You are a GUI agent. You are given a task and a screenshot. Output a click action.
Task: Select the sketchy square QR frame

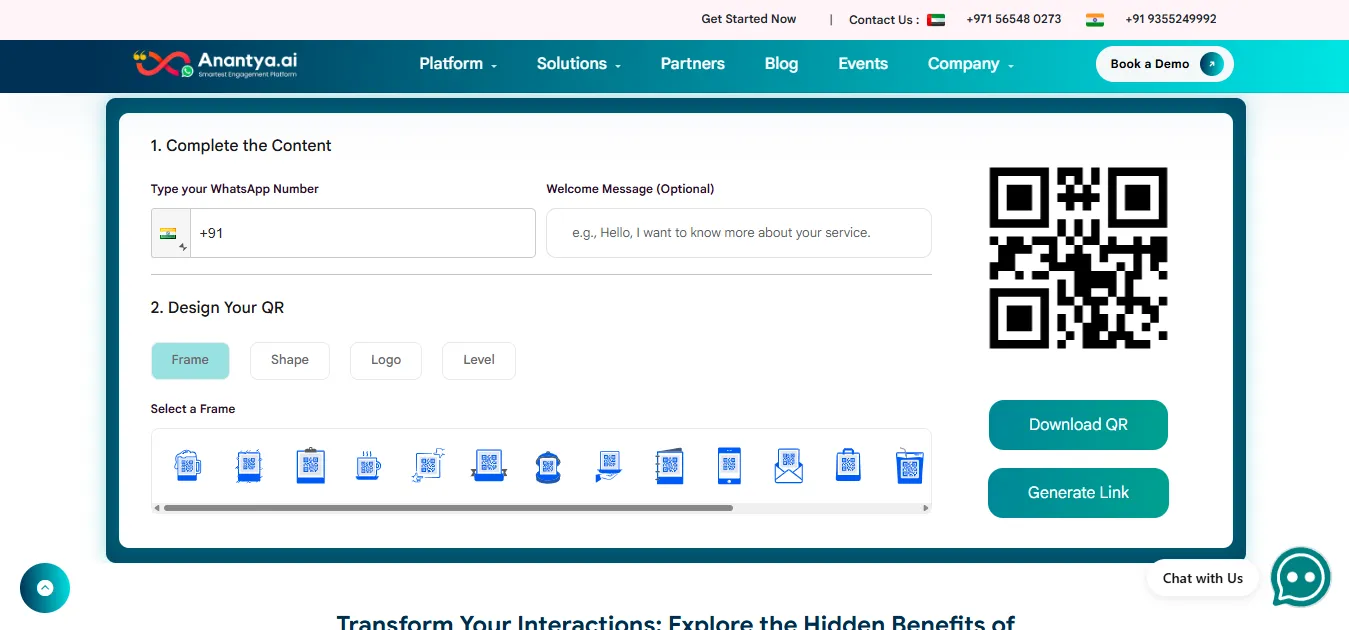coord(249,466)
